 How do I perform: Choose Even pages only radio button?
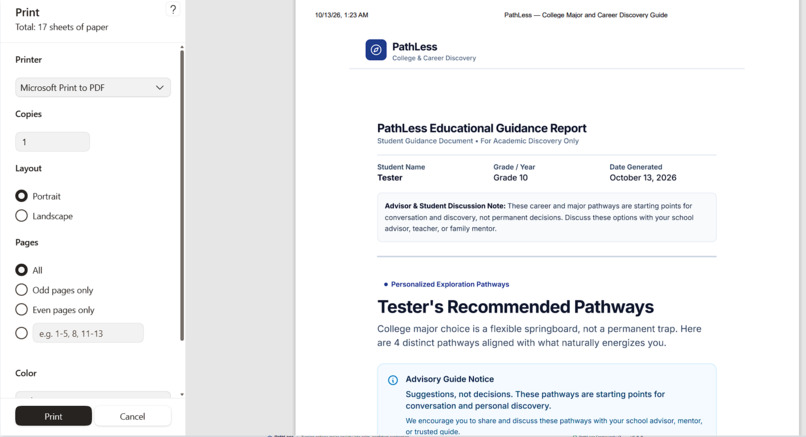point(21,309)
